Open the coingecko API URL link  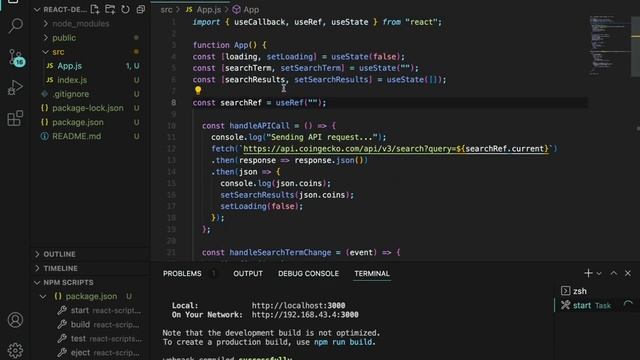[396, 149]
